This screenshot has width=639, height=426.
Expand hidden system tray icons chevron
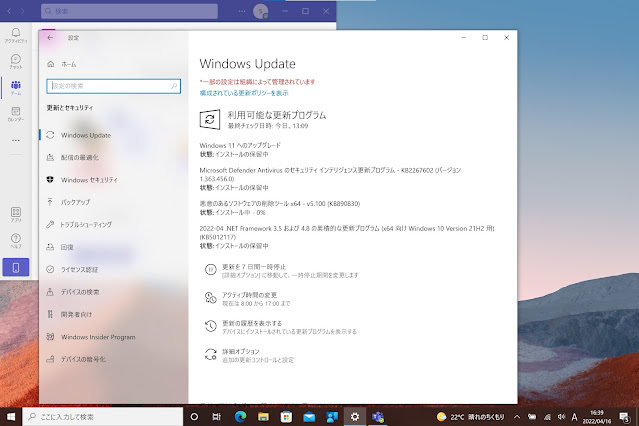point(517,417)
